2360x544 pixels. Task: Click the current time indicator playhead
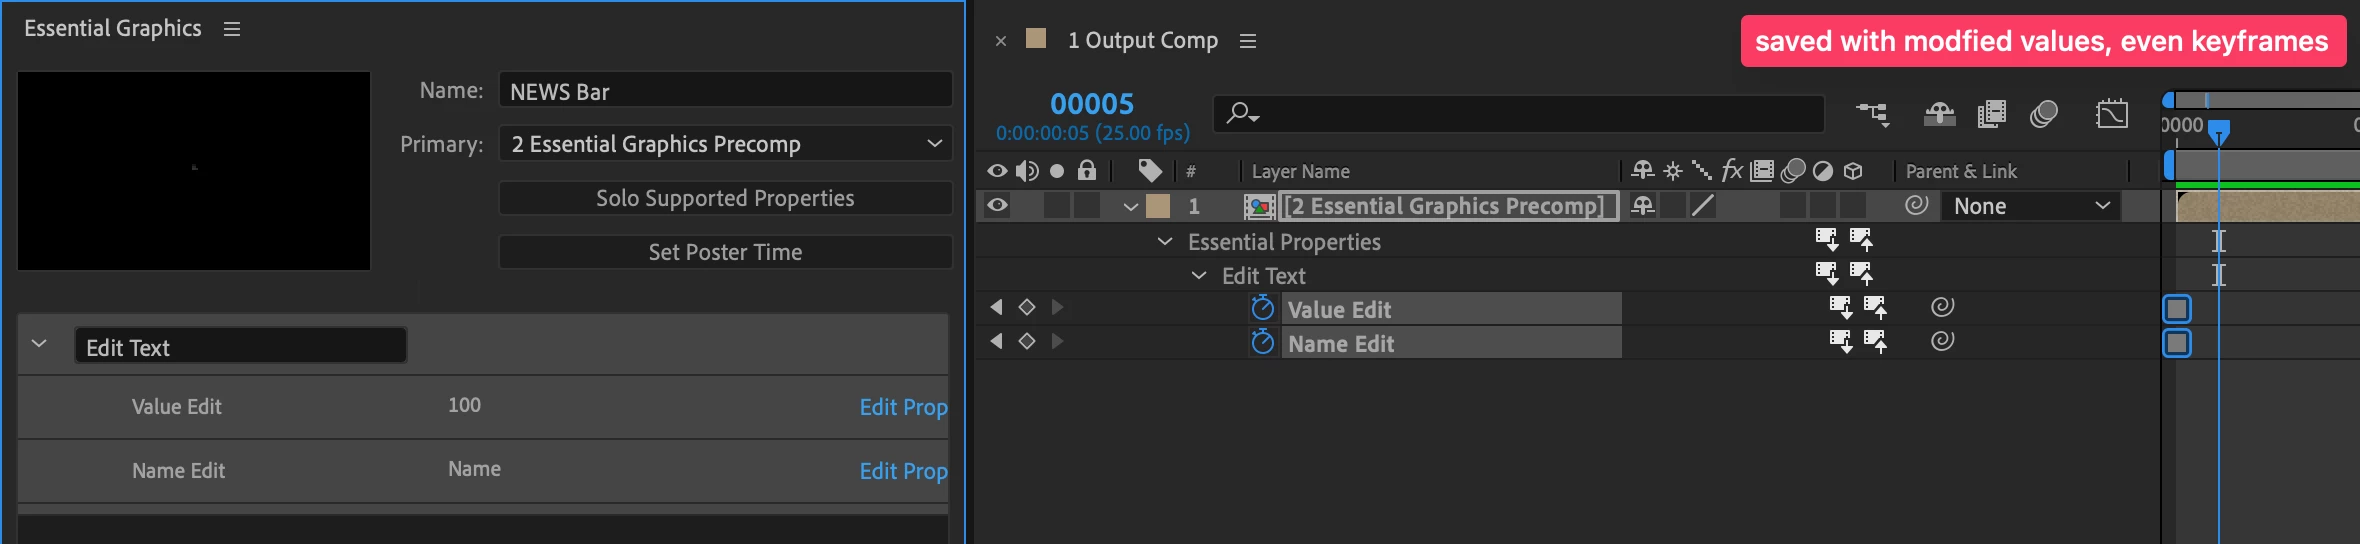(x=2218, y=131)
